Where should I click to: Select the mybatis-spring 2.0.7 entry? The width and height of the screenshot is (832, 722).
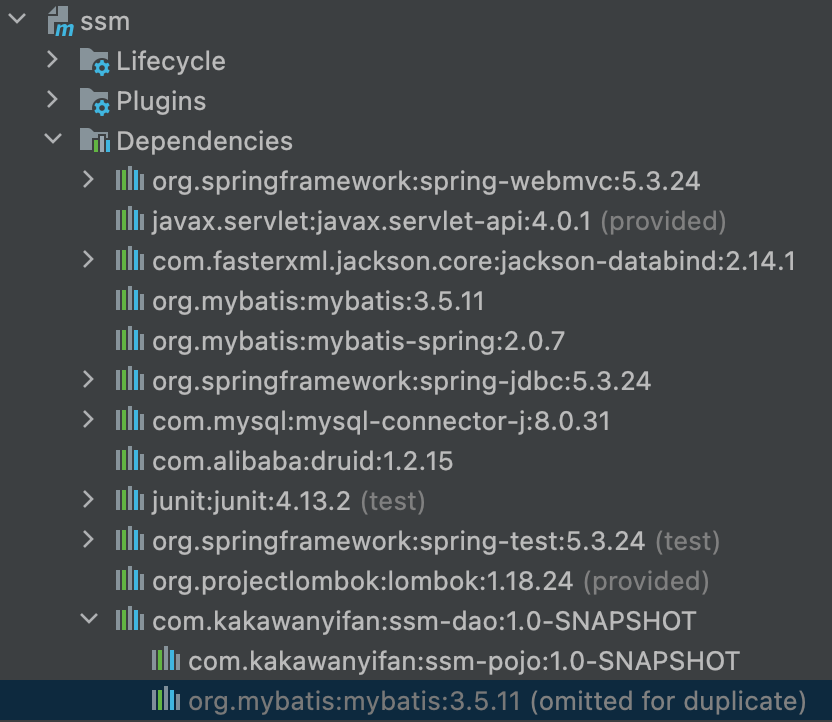coord(358,341)
